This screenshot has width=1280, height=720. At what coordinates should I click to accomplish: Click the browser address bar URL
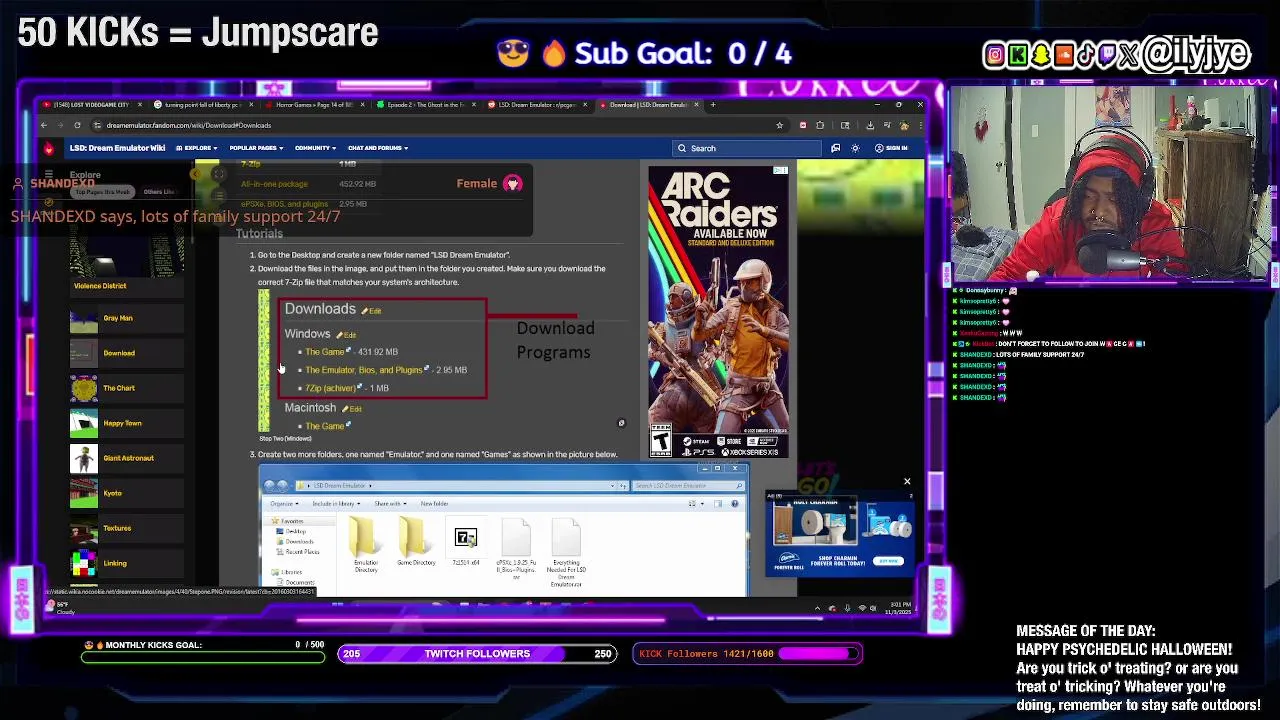point(189,125)
